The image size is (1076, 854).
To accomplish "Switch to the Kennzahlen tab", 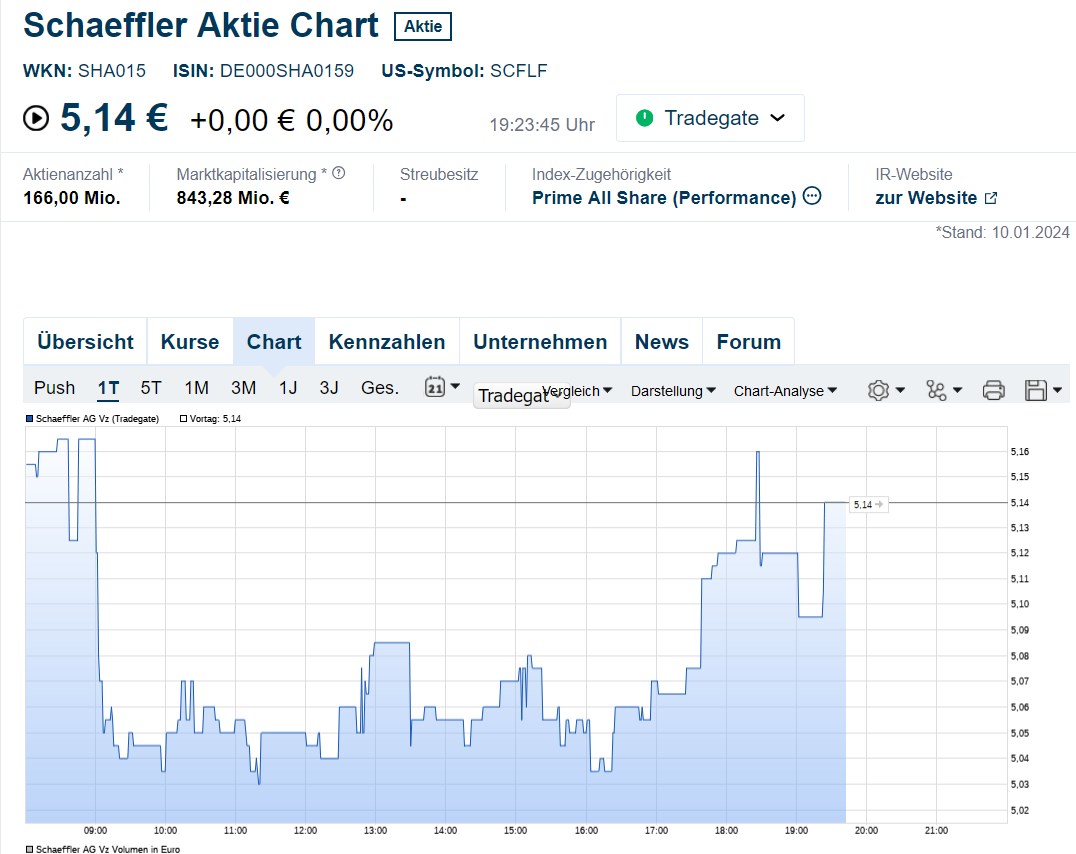I will [x=387, y=342].
